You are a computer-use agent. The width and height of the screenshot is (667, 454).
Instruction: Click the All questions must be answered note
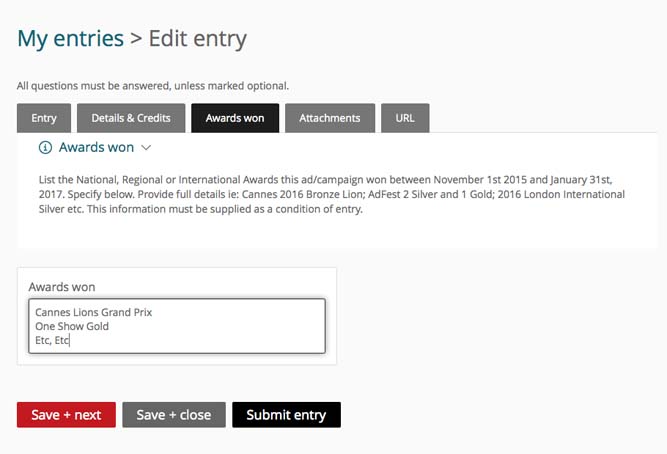click(x=153, y=86)
